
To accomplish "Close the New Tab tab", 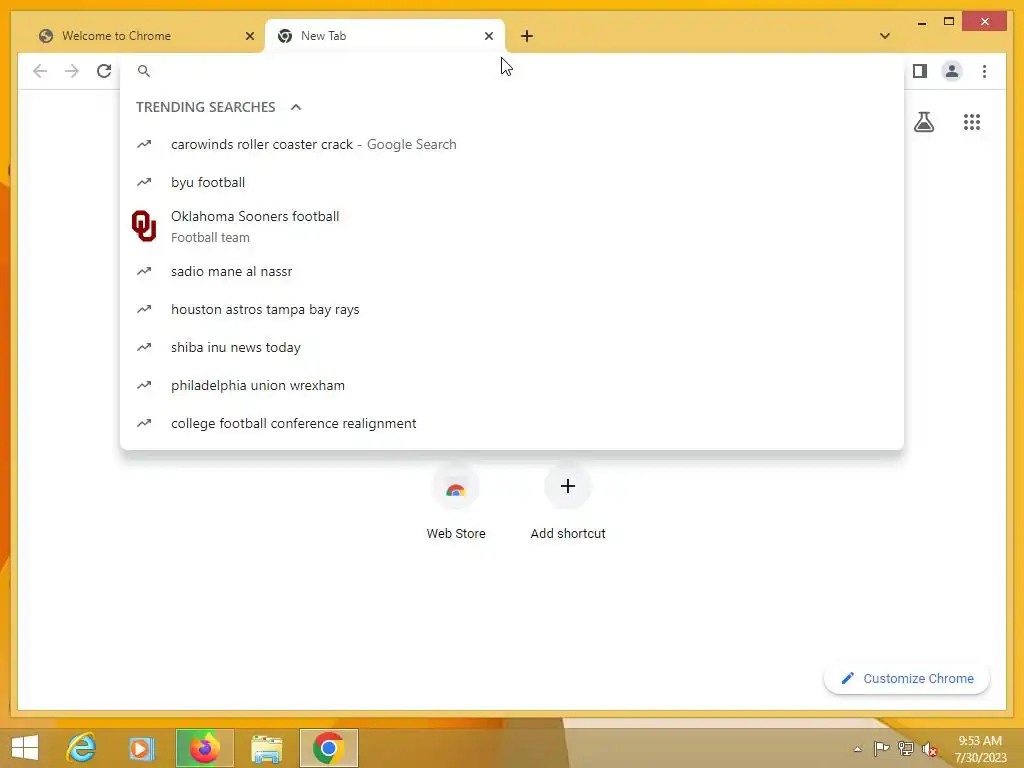I will (x=488, y=36).
